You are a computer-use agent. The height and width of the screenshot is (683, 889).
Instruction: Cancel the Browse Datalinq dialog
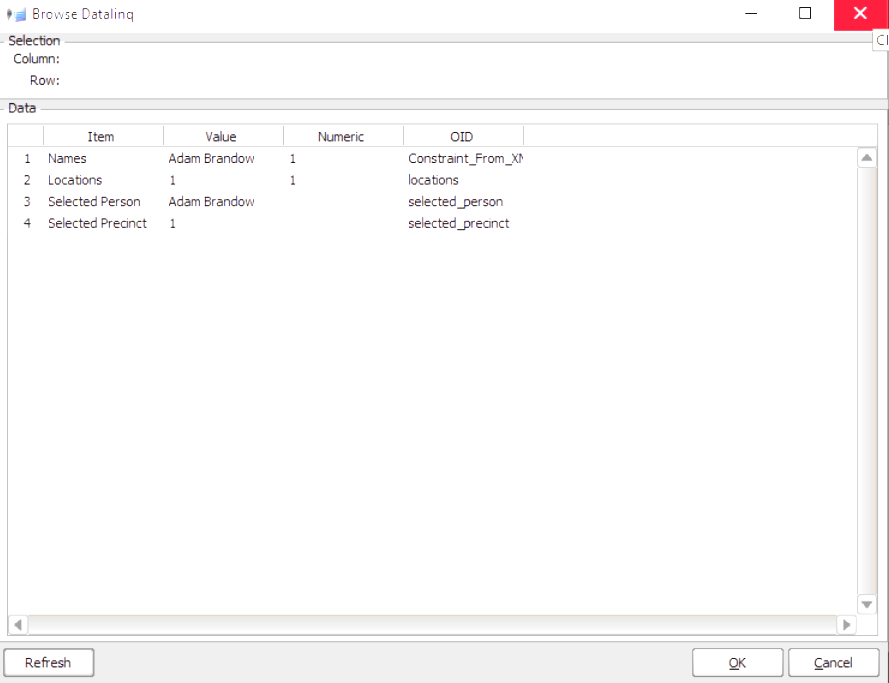click(x=833, y=663)
